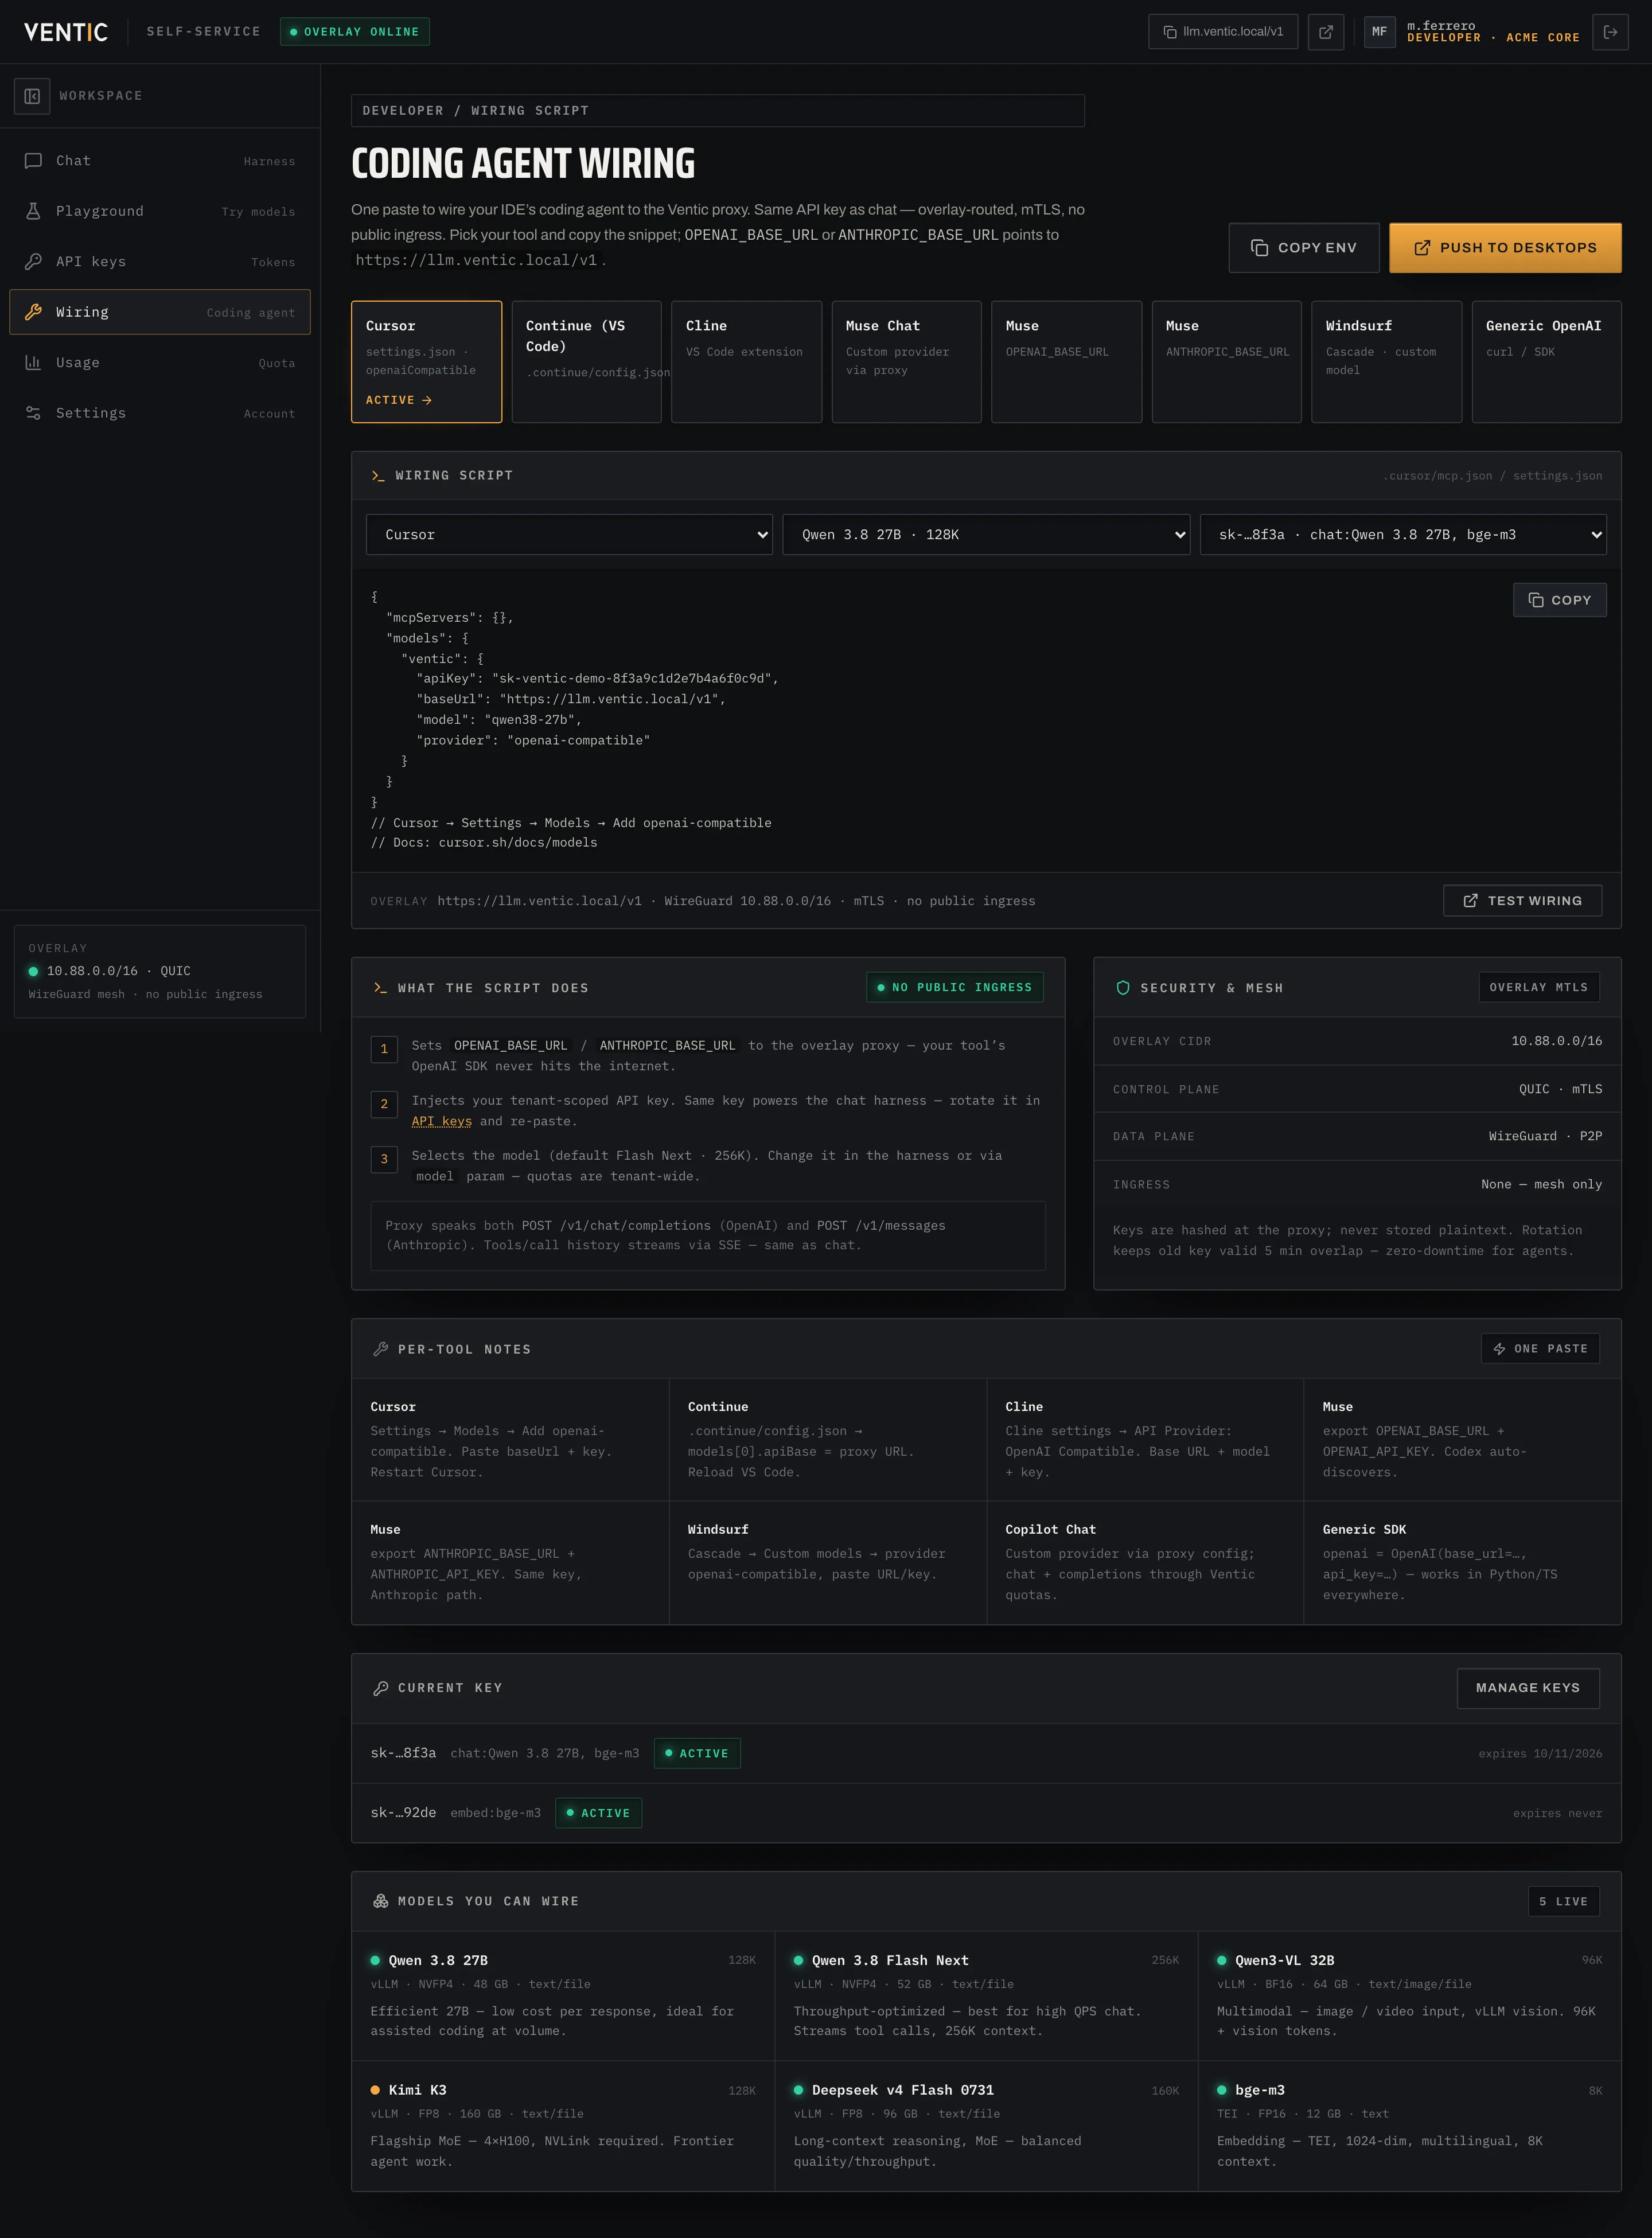The height and width of the screenshot is (2238, 1652).
Task: Click Overlay mTLS badge
Action: pyautogui.click(x=1539, y=988)
